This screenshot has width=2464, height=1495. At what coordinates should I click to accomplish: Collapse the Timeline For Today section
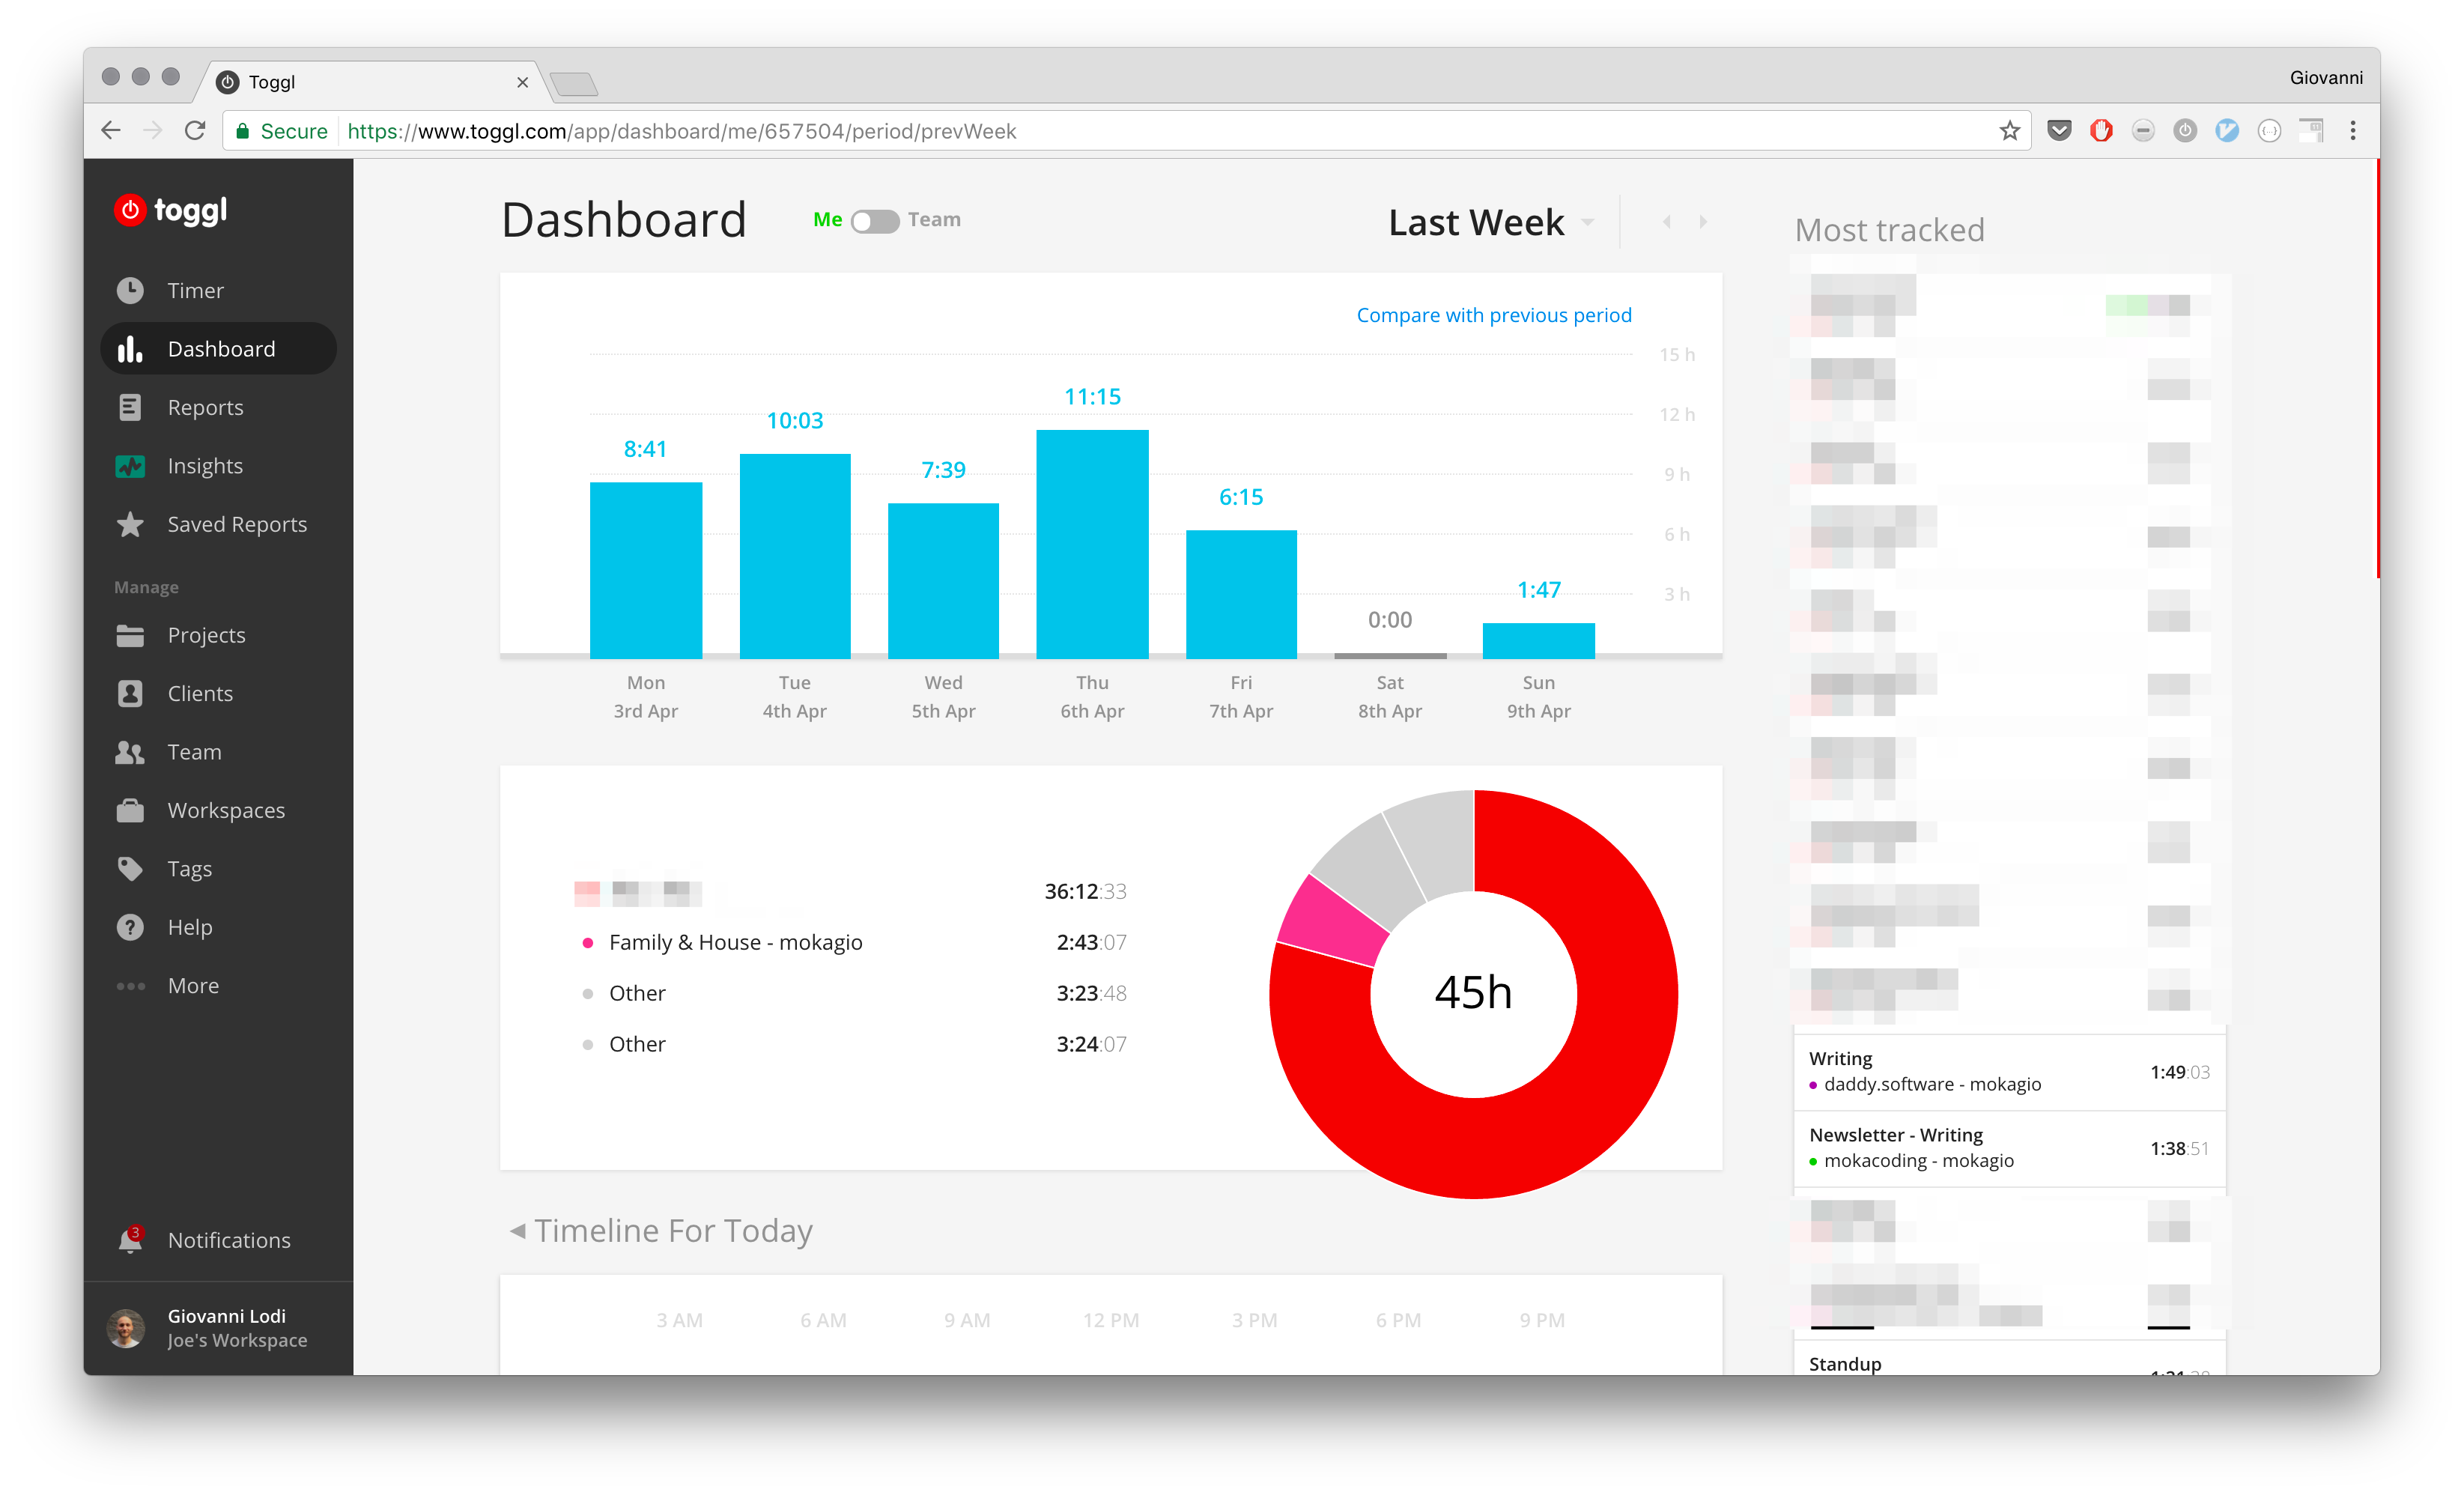518,1231
